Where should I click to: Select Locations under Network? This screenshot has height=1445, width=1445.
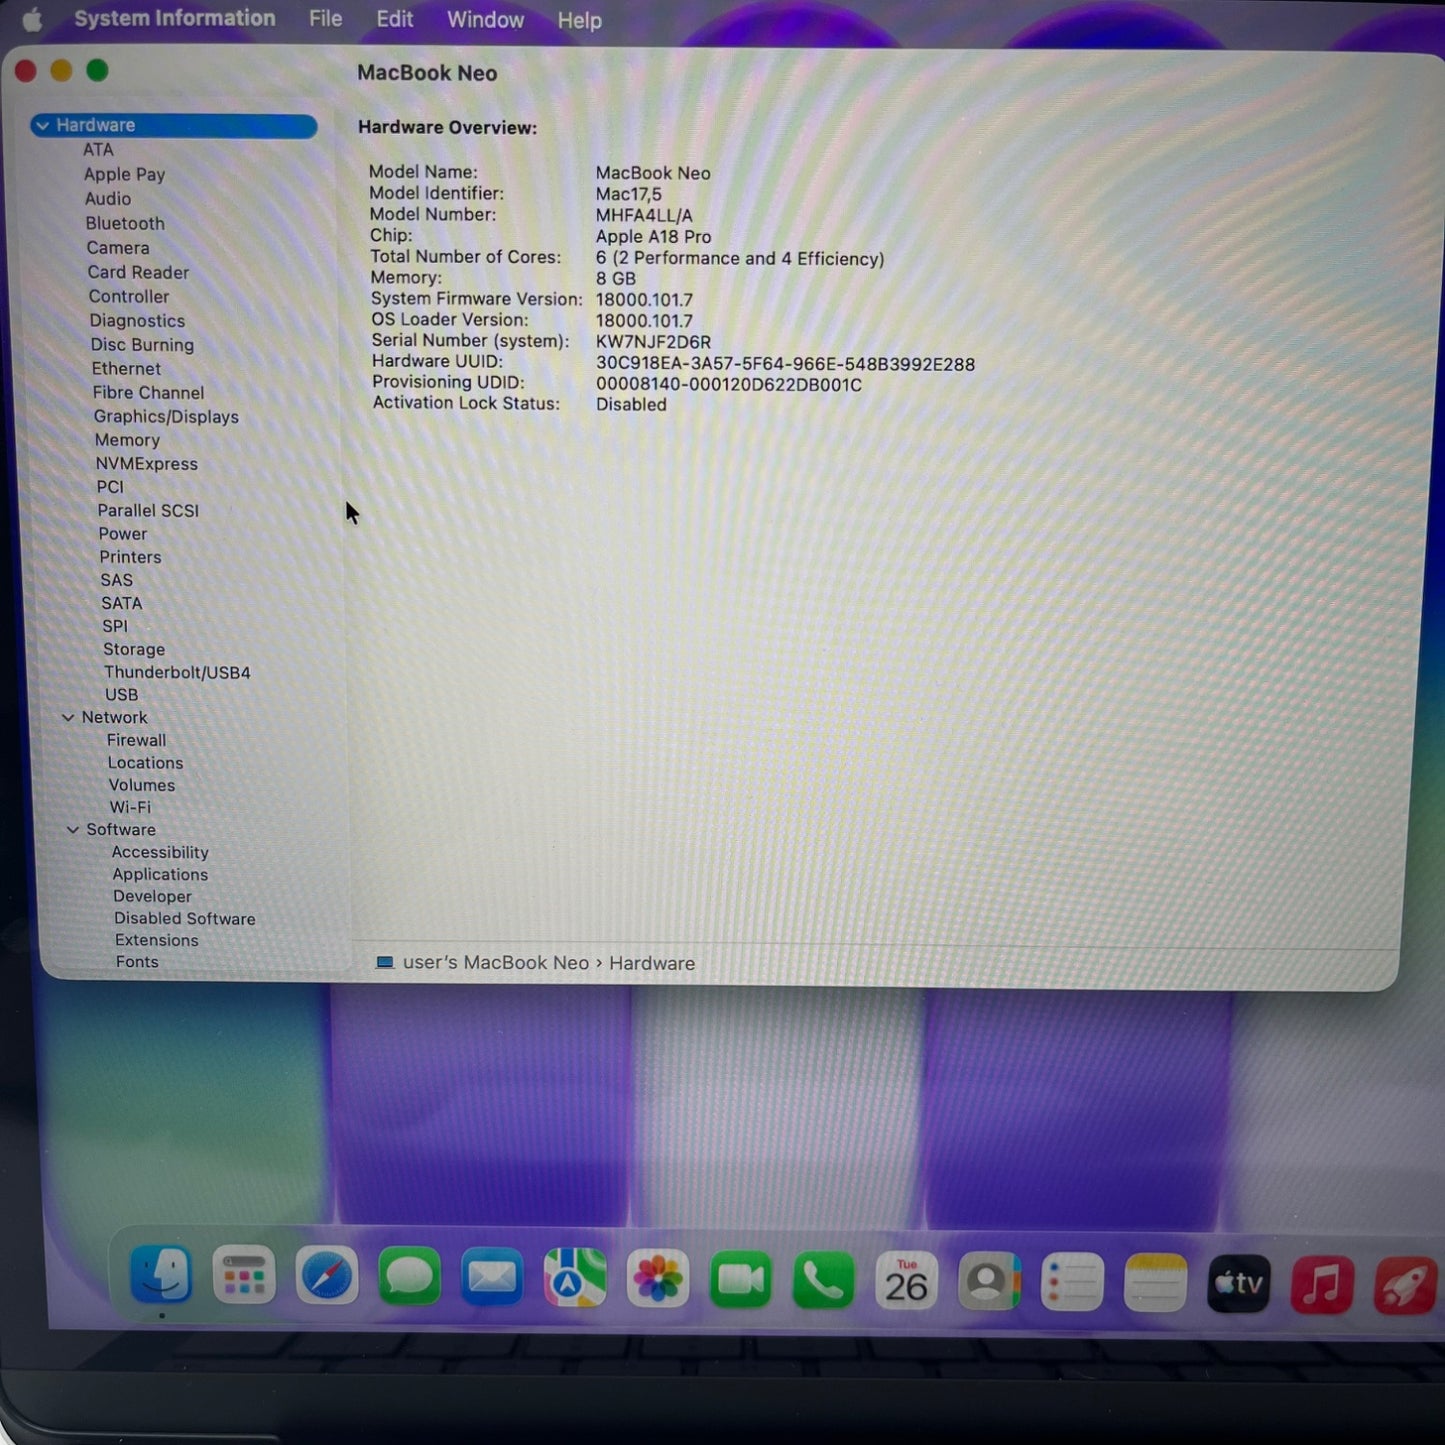pos(146,763)
